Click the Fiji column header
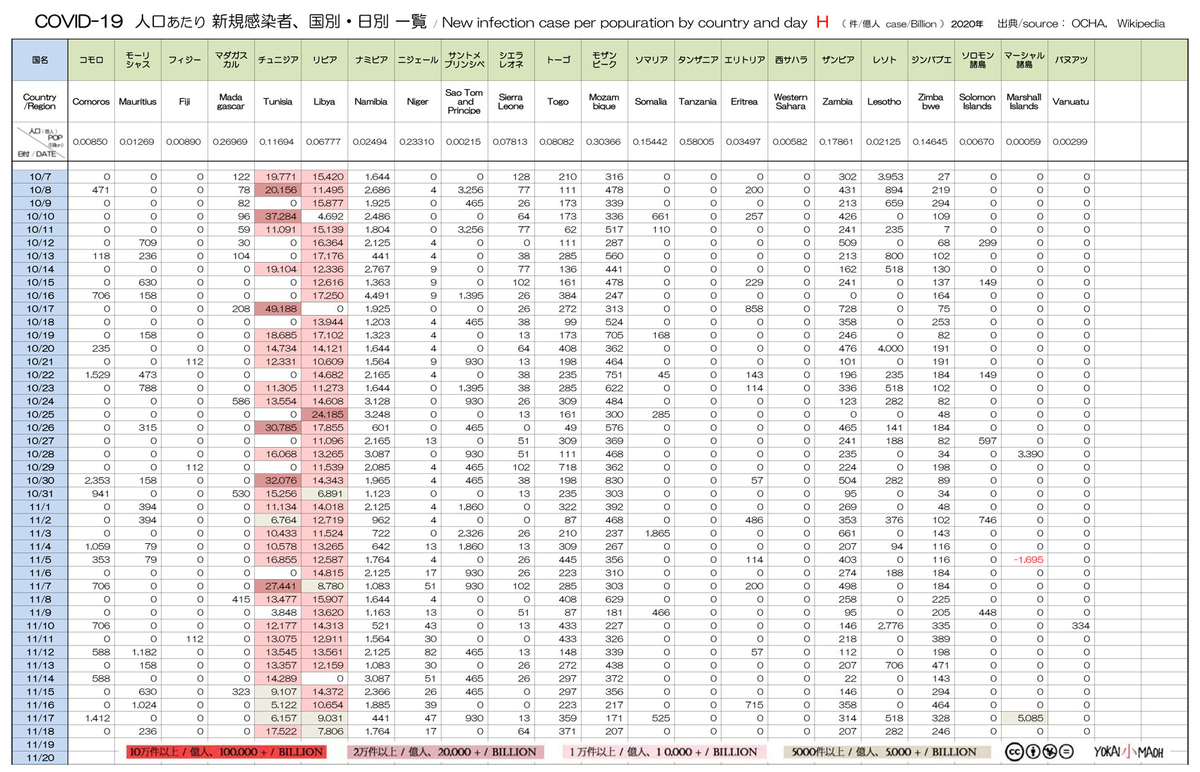 [x=183, y=102]
